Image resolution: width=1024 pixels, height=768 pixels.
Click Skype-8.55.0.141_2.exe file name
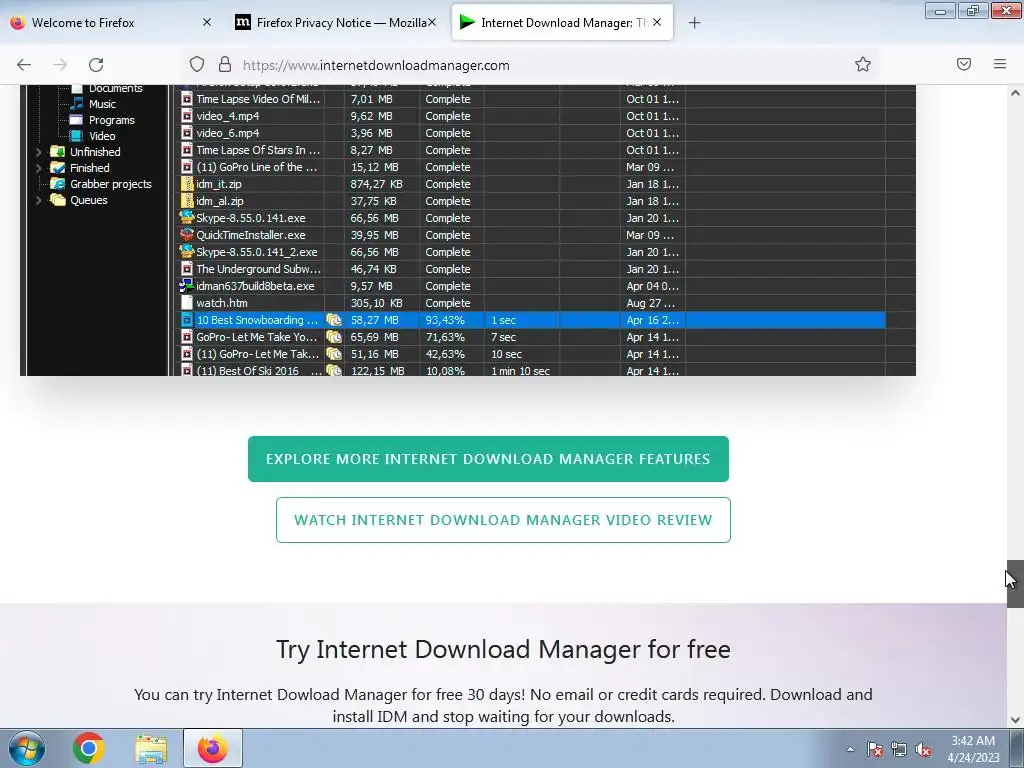coord(257,252)
